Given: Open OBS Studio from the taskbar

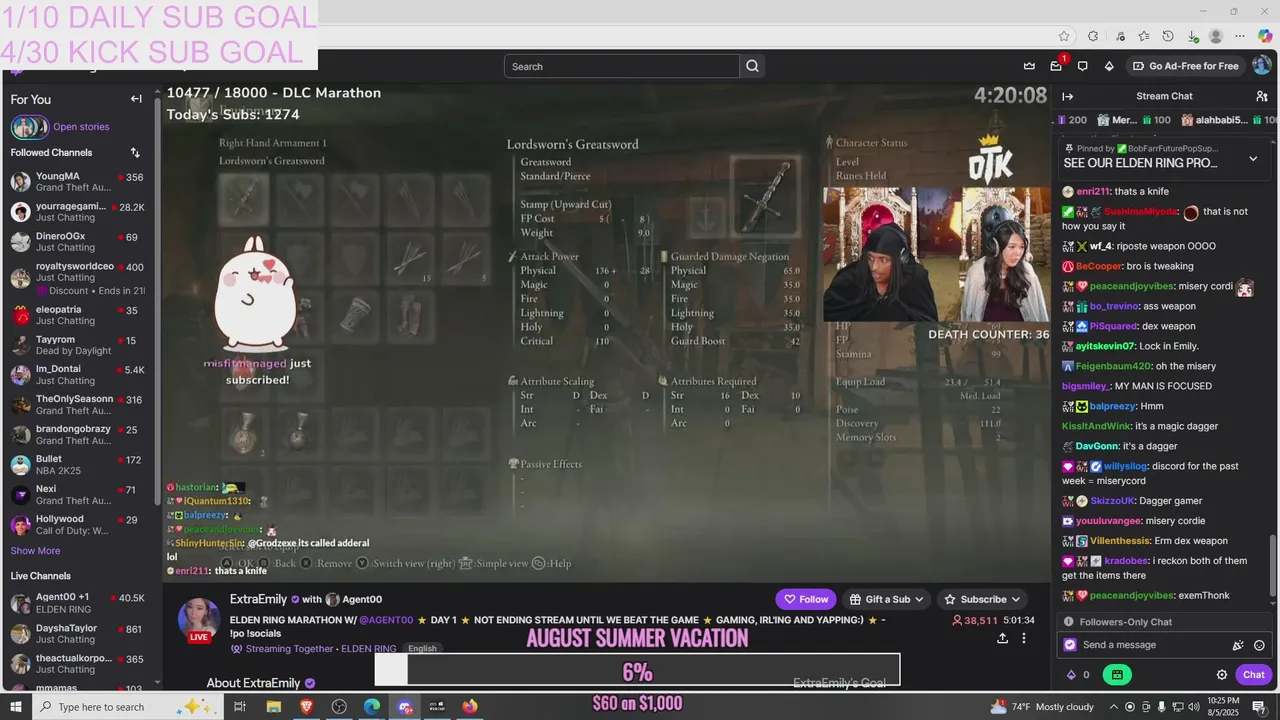Looking at the screenshot, I should tap(339, 707).
